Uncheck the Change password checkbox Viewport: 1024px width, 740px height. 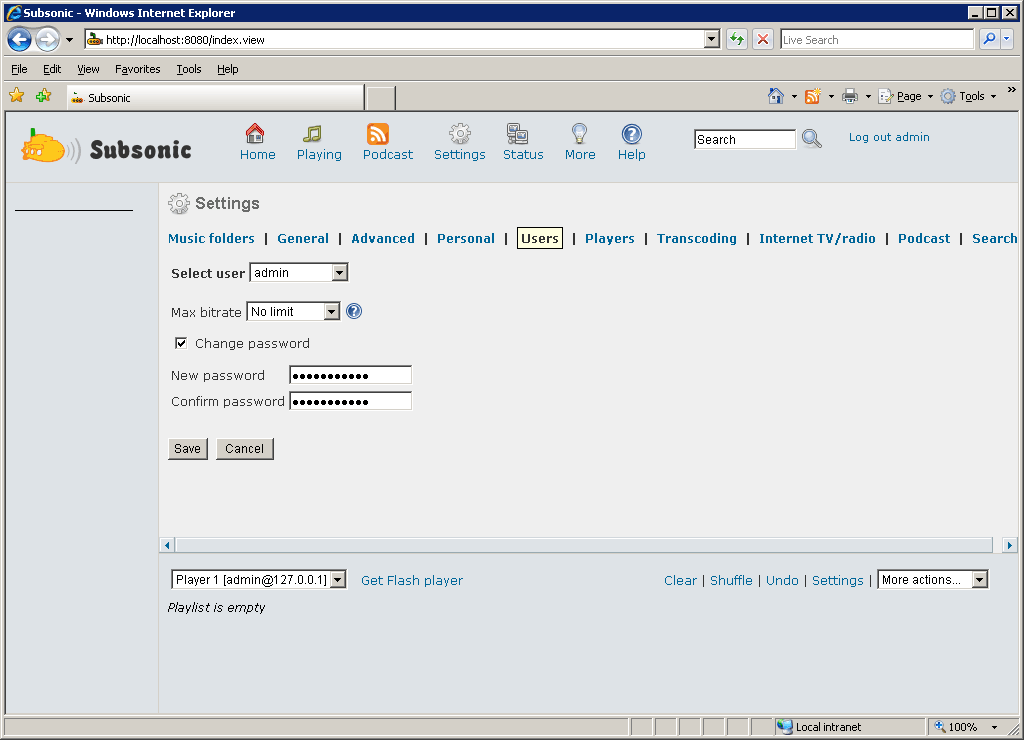[181, 343]
